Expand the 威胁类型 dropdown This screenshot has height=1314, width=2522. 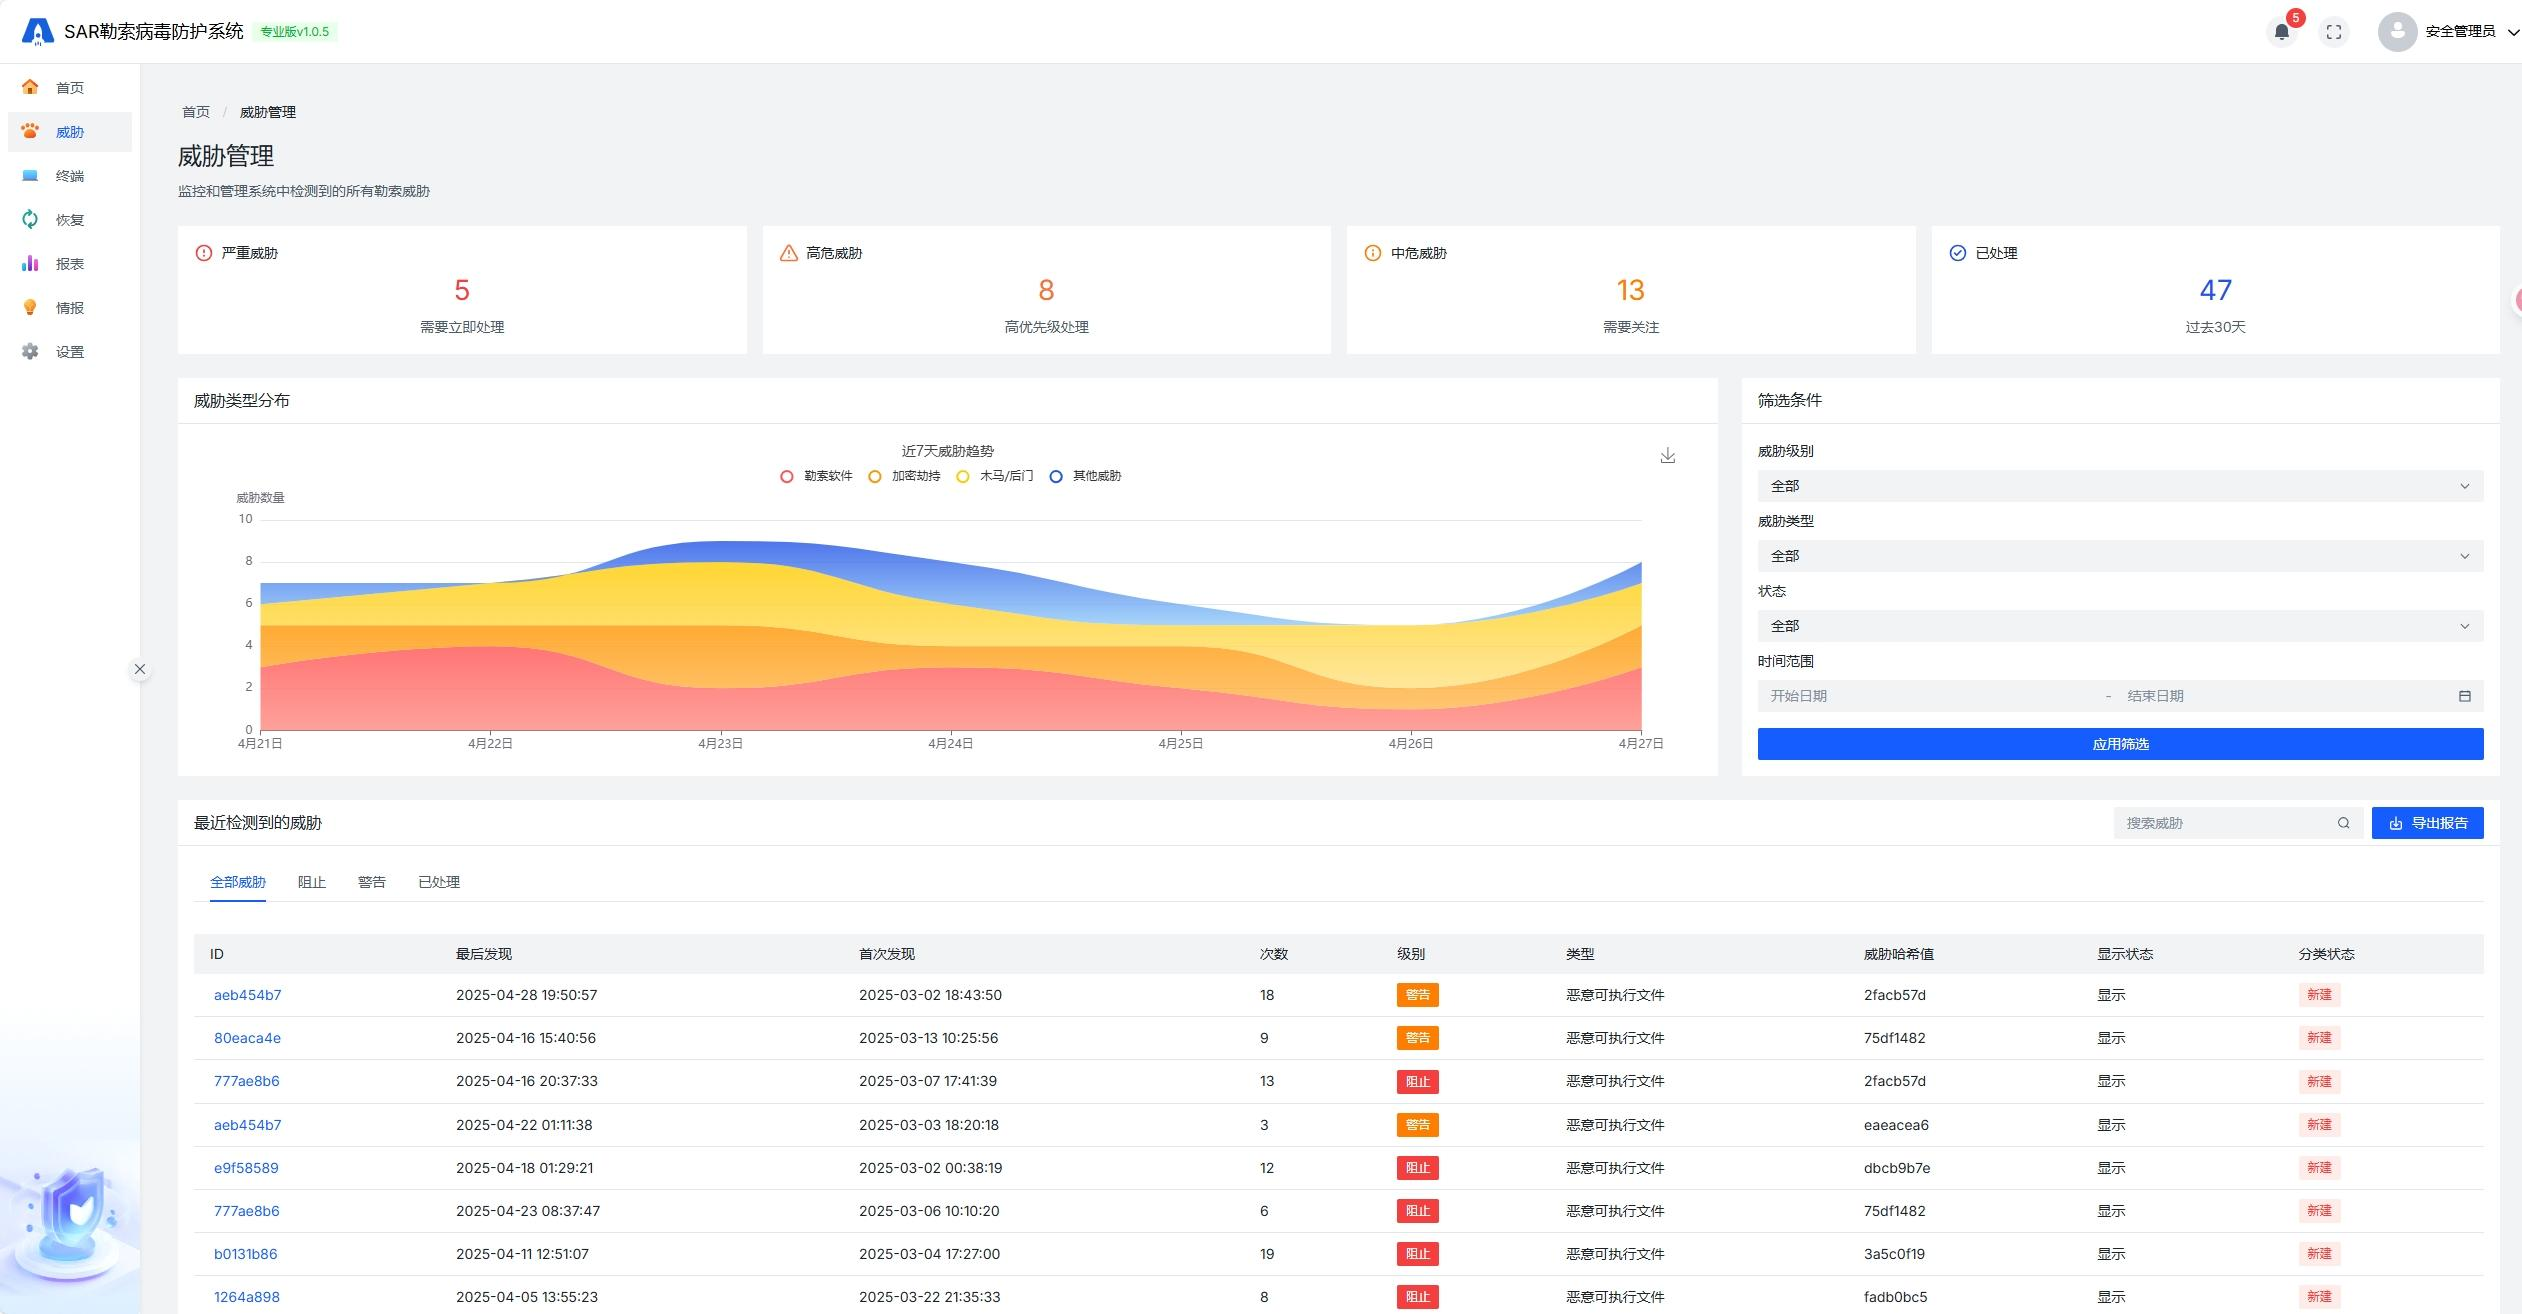(2120, 556)
